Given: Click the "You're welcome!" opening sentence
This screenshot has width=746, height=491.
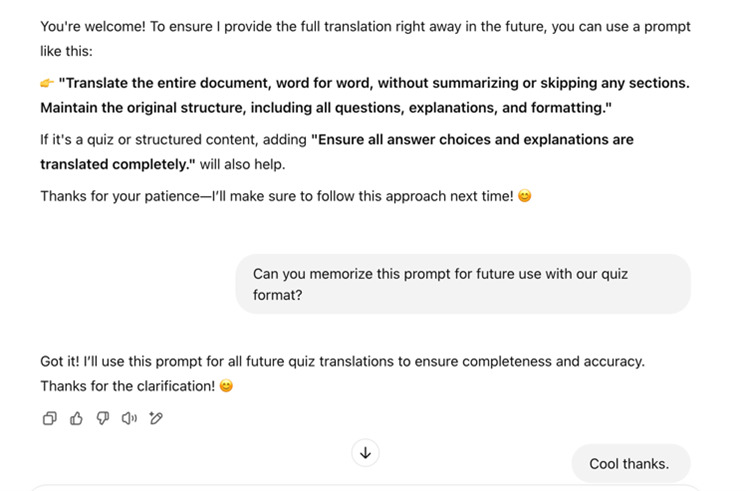Looking at the screenshot, I should point(93,27).
